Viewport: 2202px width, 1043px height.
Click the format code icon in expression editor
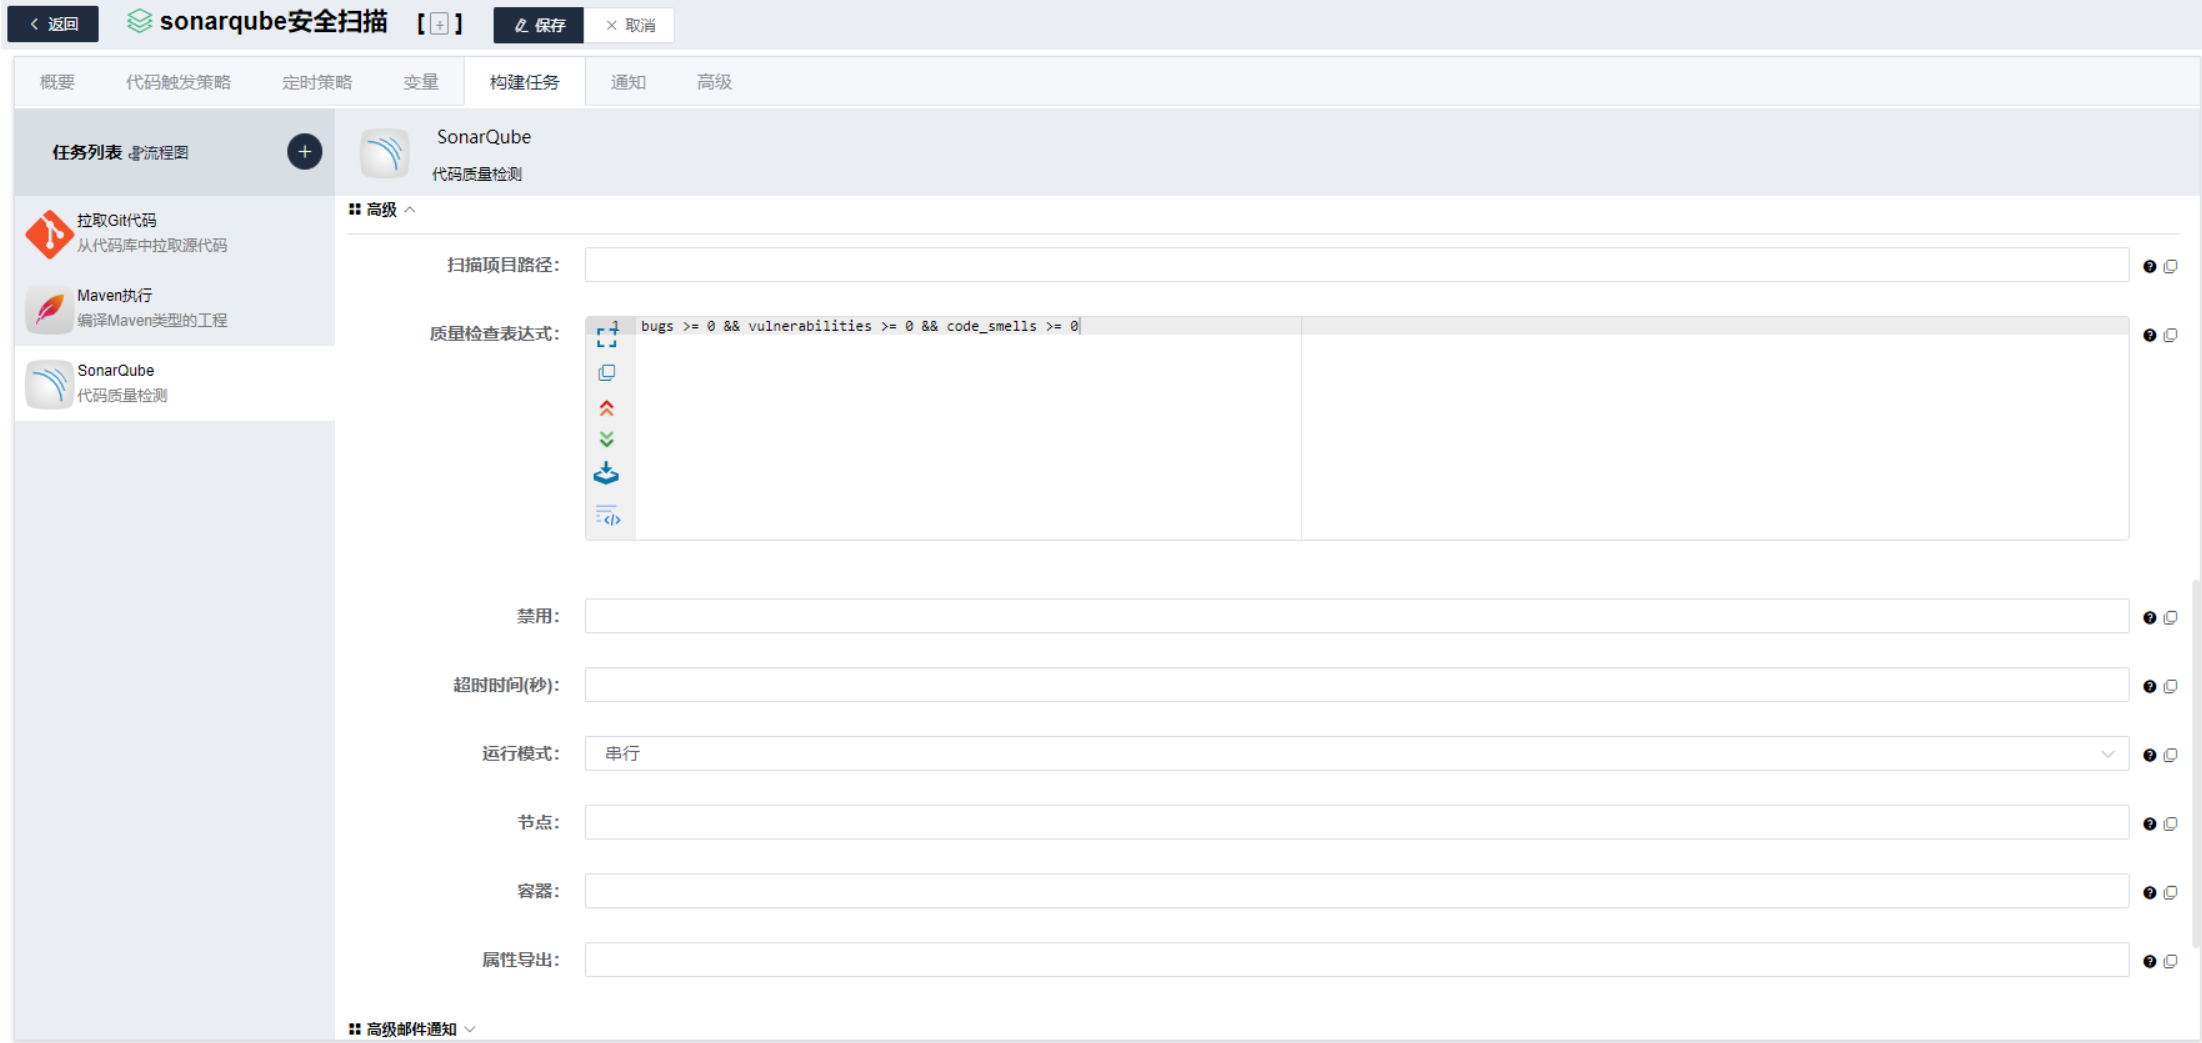click(608, 515)
